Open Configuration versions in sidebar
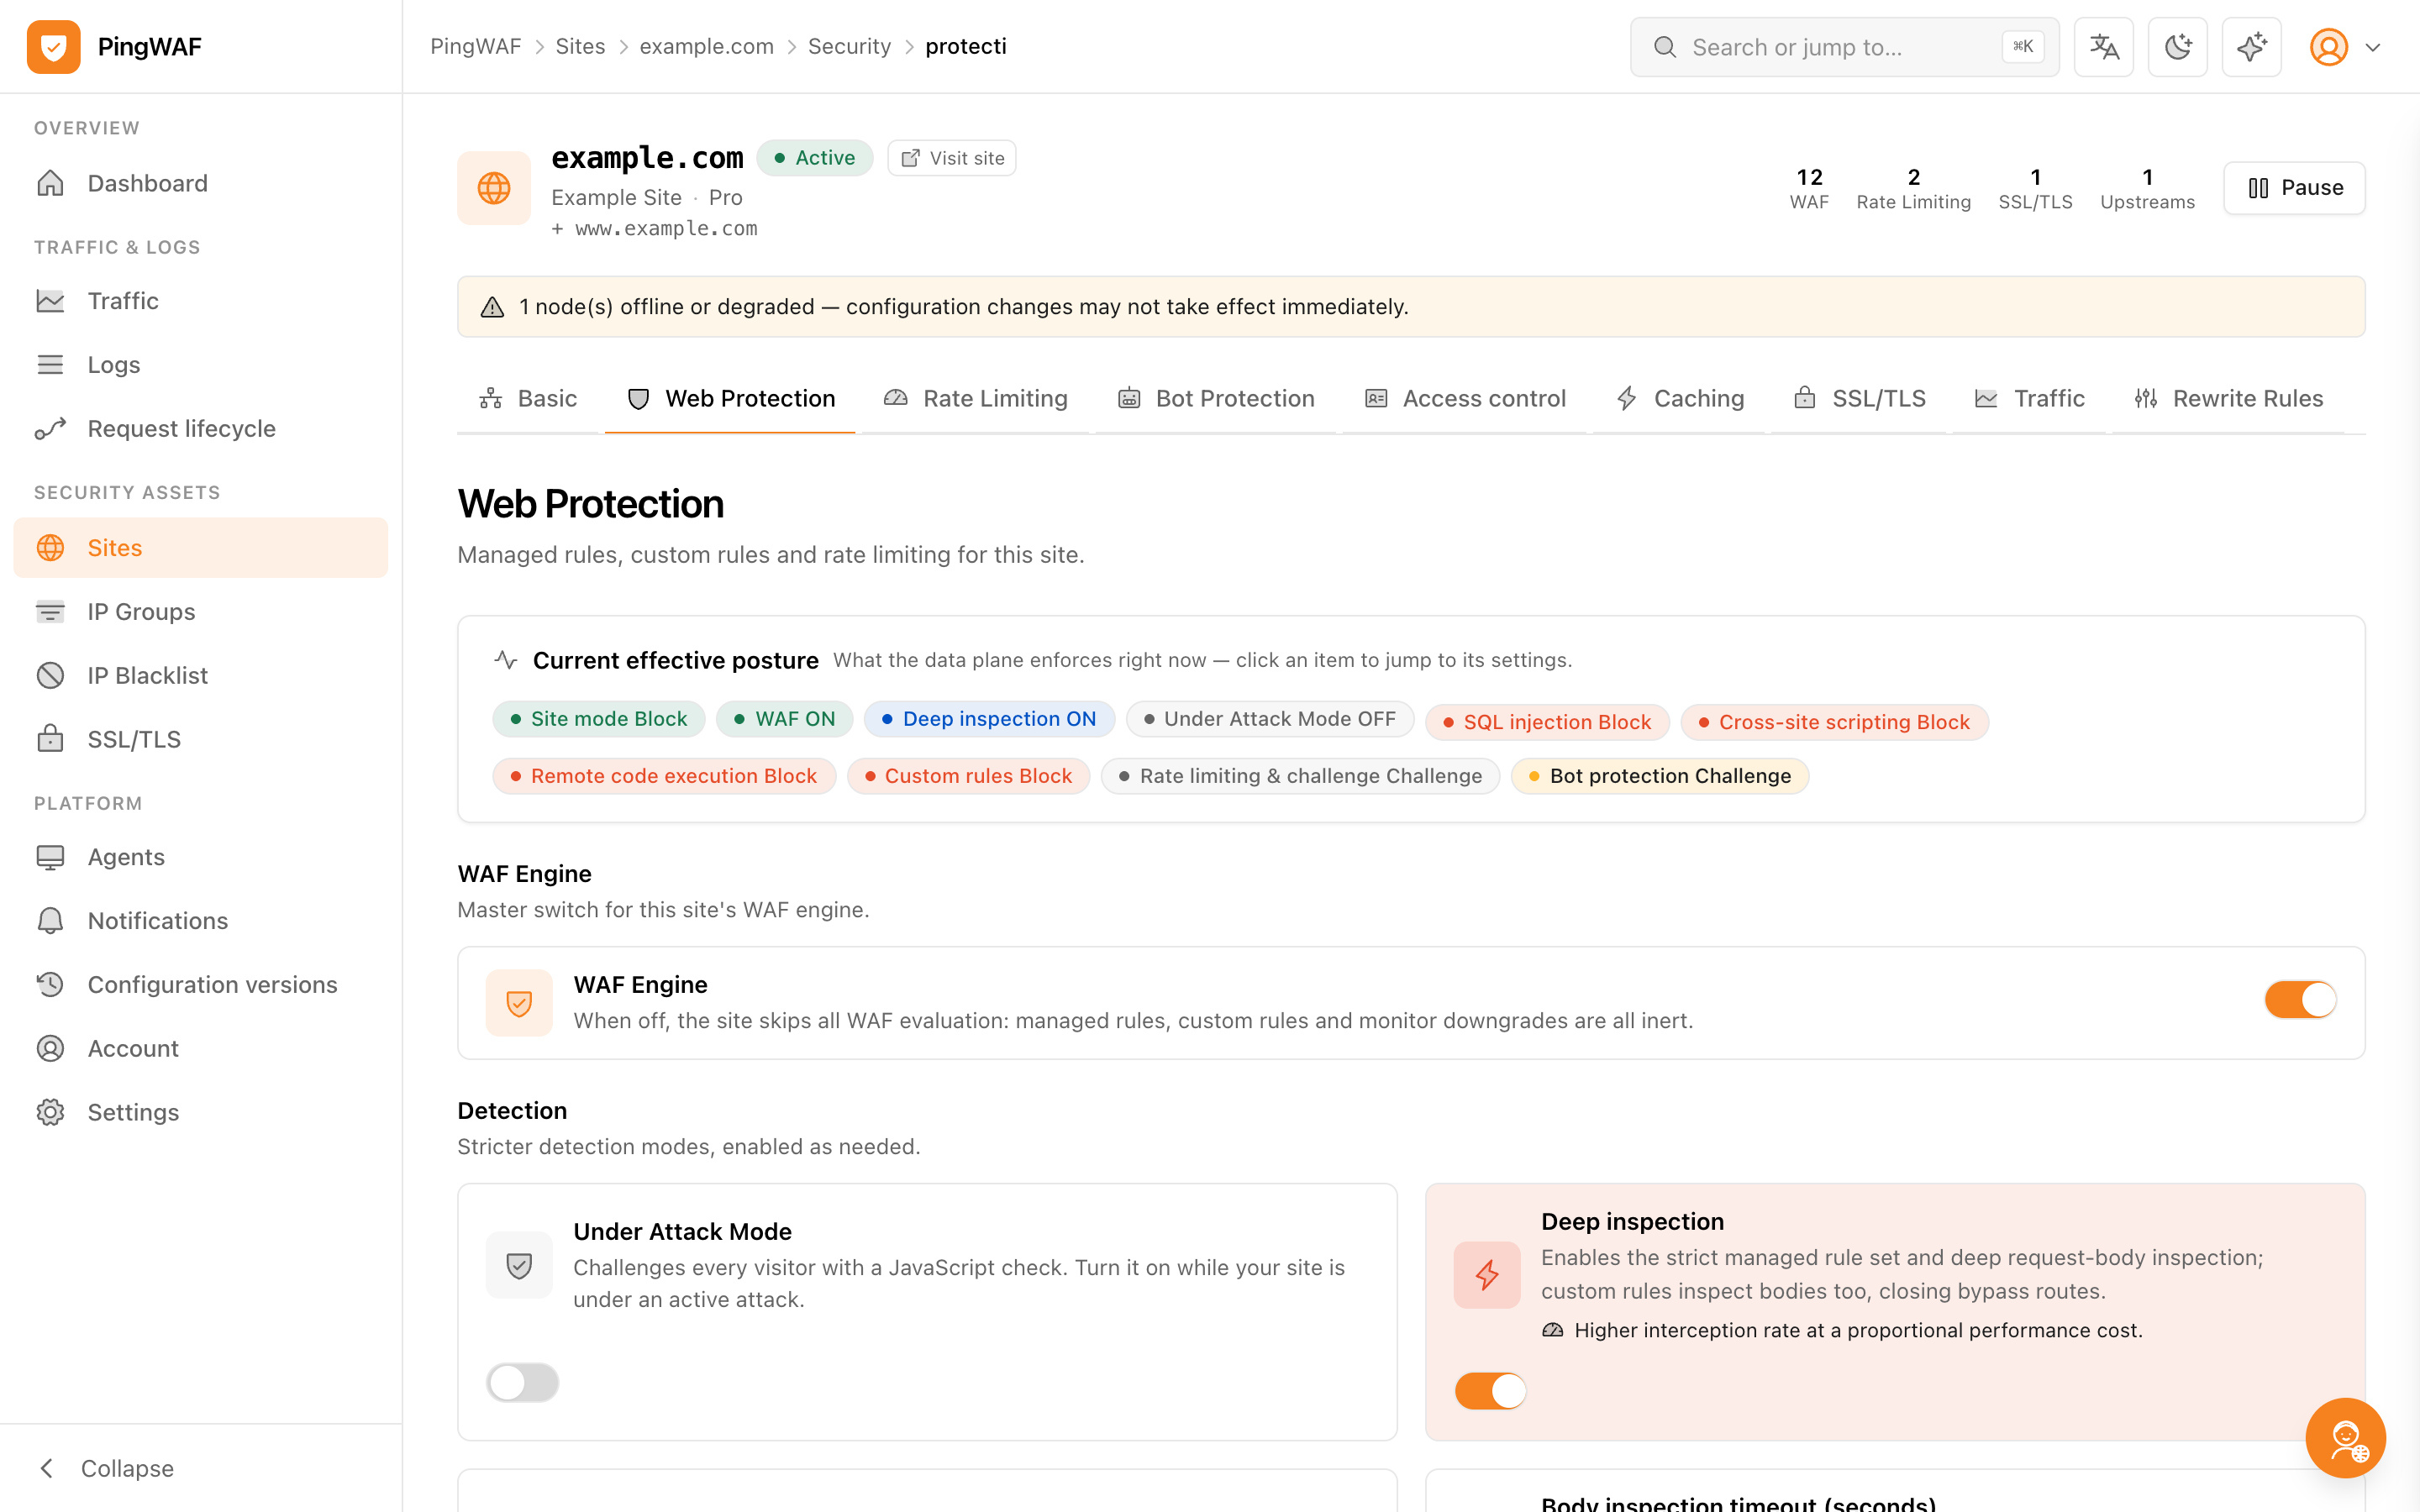 [x=201, y=984]
